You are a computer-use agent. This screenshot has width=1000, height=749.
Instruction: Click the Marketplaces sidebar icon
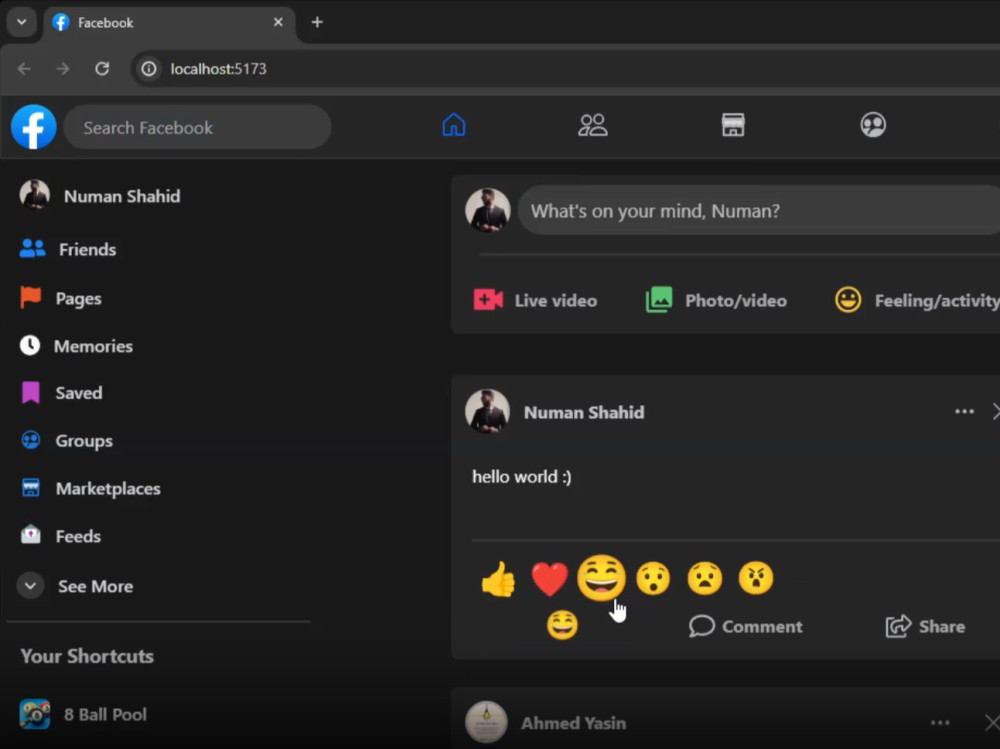(31, 487)
